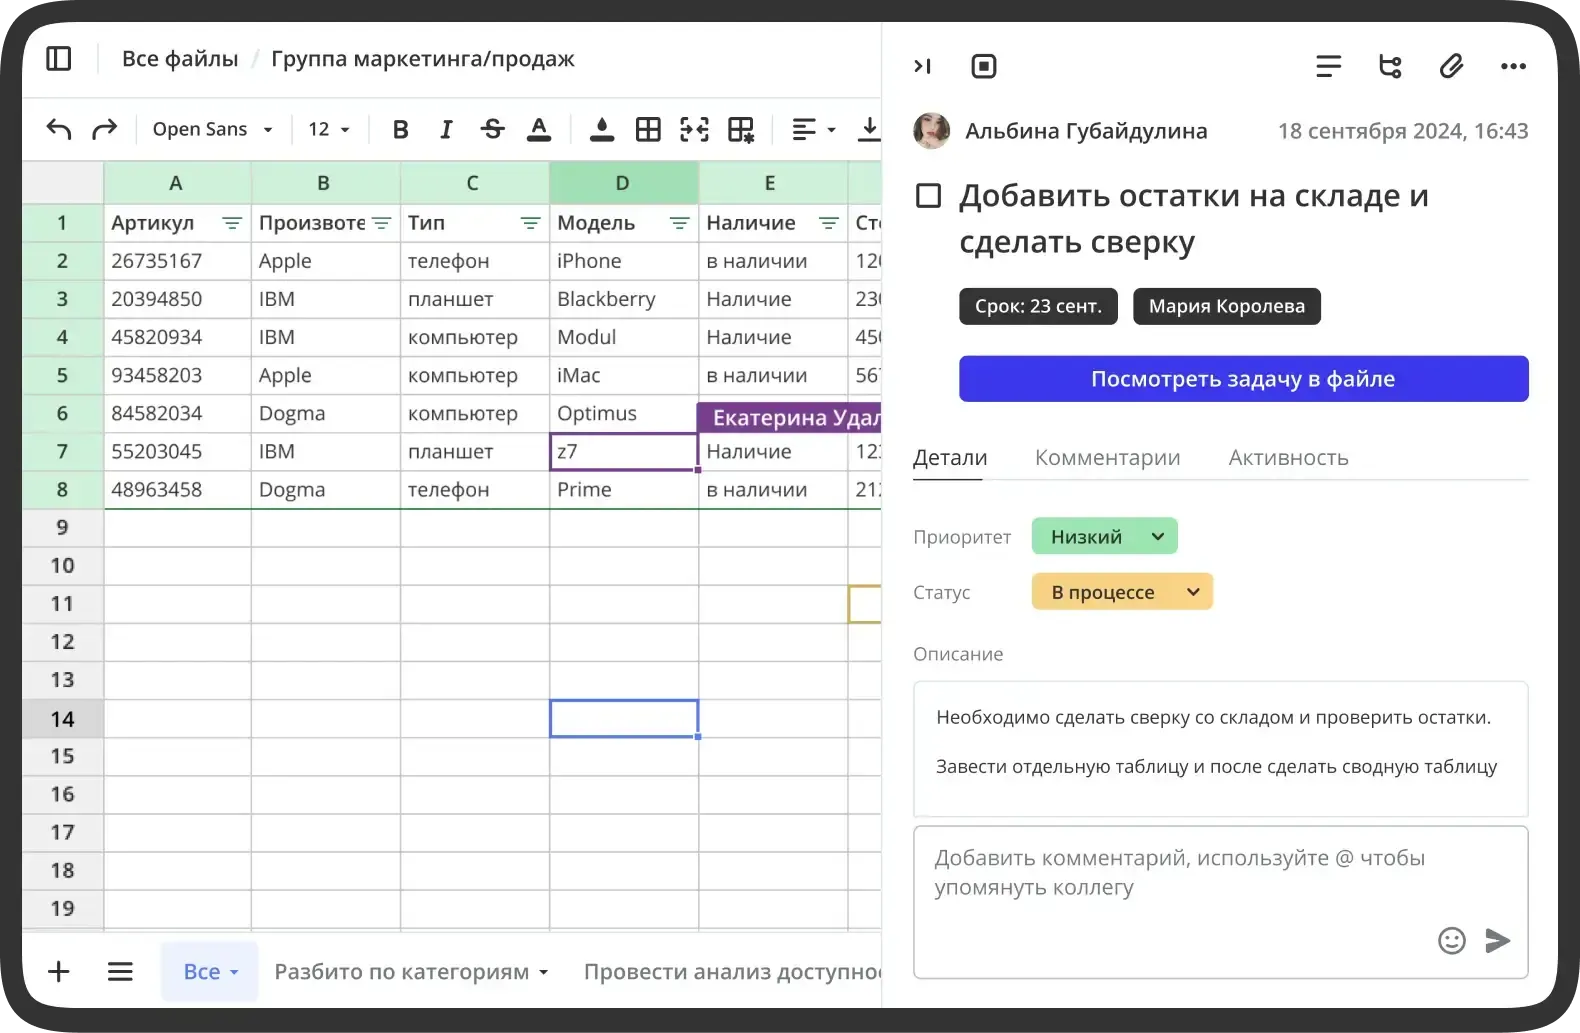Select cell containing iMac

(624, 375)
